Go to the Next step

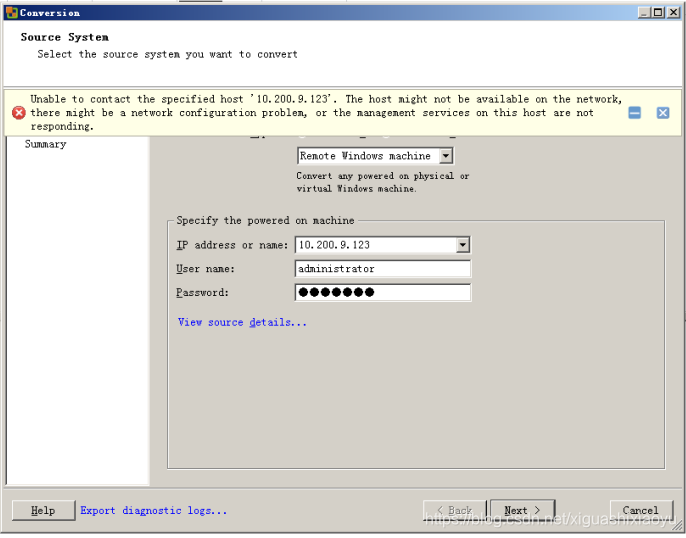tap(522, 511)
